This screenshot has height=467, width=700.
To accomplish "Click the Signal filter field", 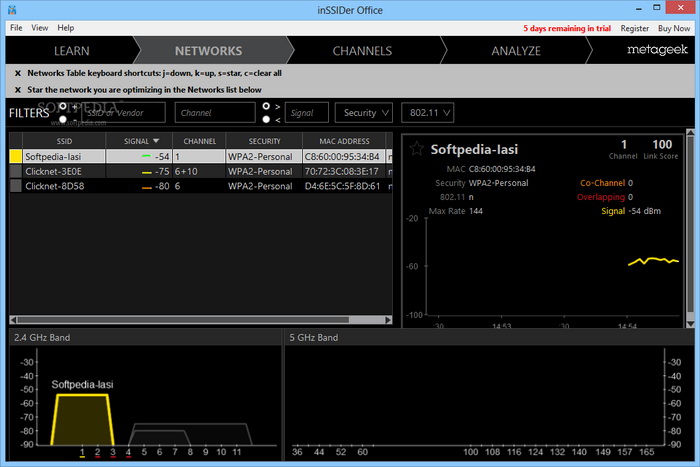I will coord(307,113).
